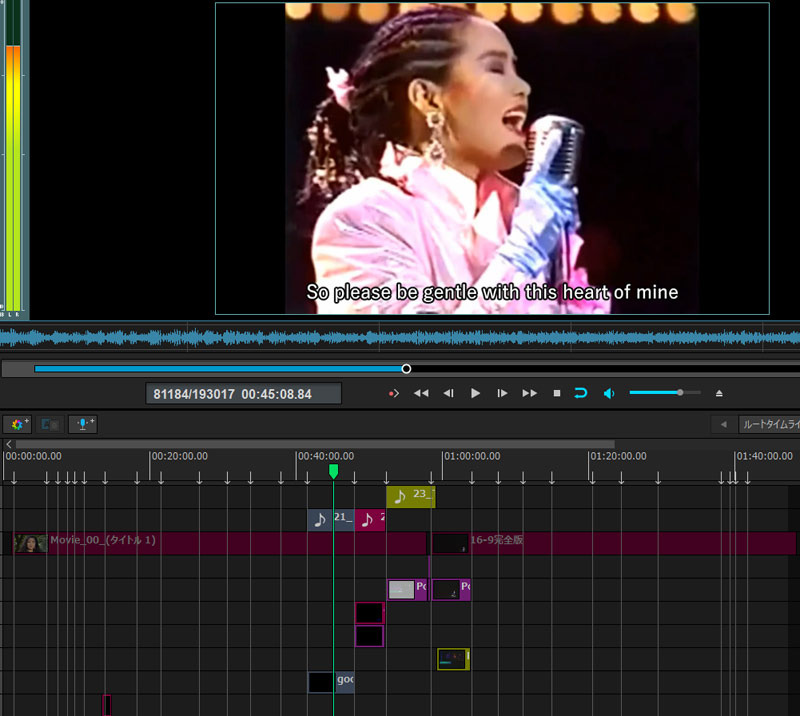Screen dimensions: 800x716
Task: Play the video preview
Action: coord(475,393)
